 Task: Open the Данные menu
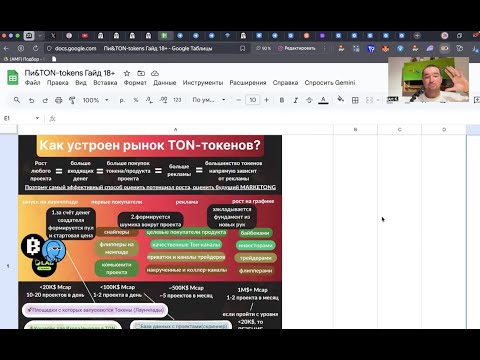[x=165, y=83]
